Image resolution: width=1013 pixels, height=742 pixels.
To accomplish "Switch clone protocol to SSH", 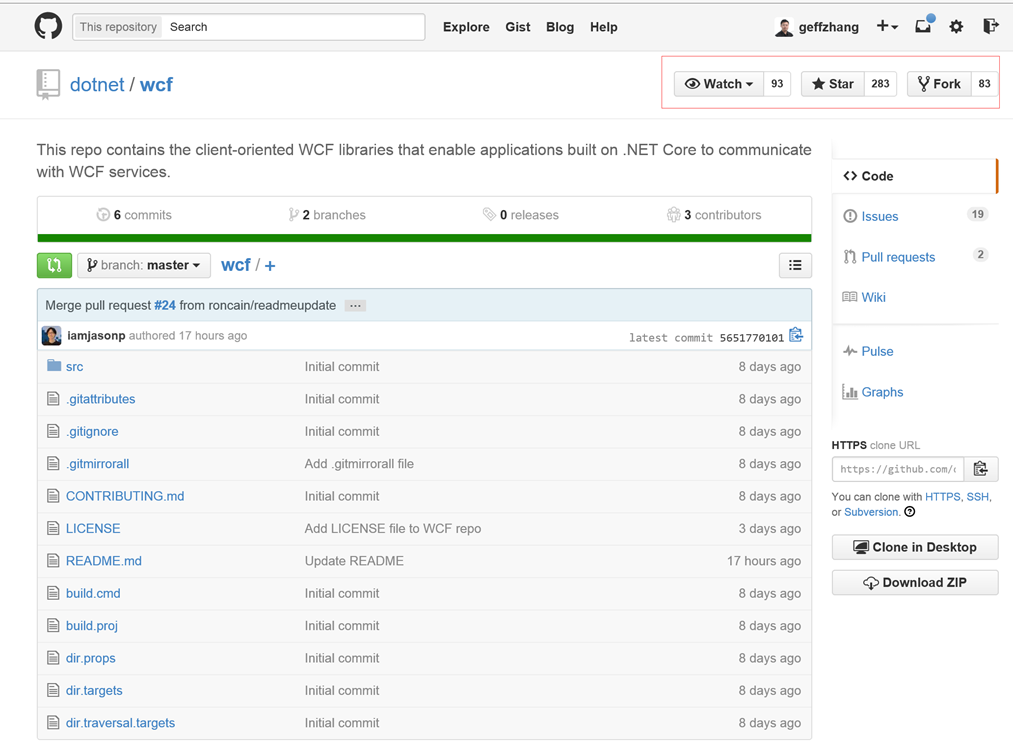I will point(977,497).
